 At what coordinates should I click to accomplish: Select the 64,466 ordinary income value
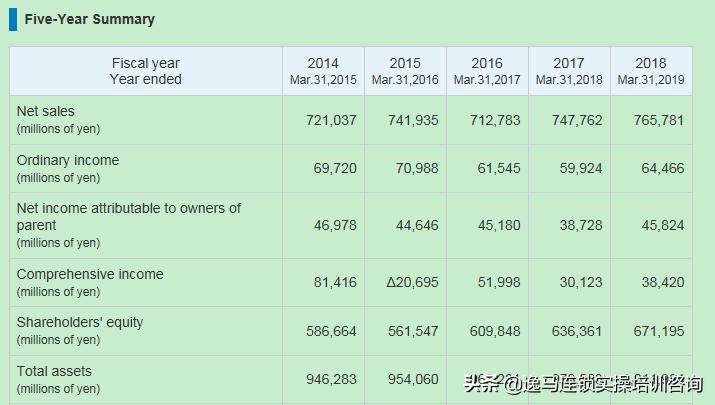[x=663, y=168]
